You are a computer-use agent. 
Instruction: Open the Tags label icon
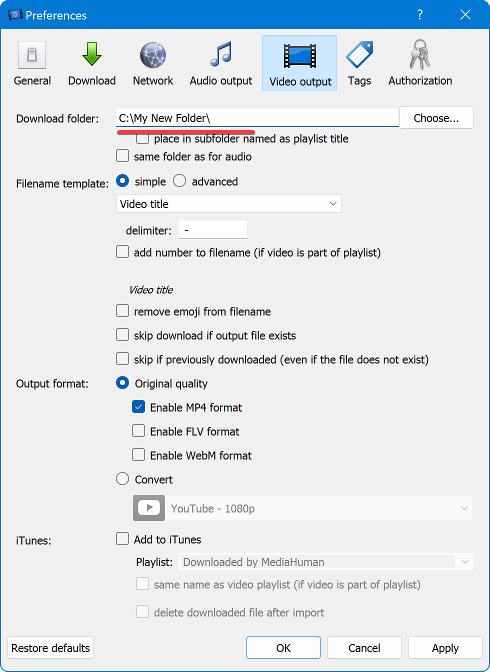pyautogui.click(x=359, y=54)
